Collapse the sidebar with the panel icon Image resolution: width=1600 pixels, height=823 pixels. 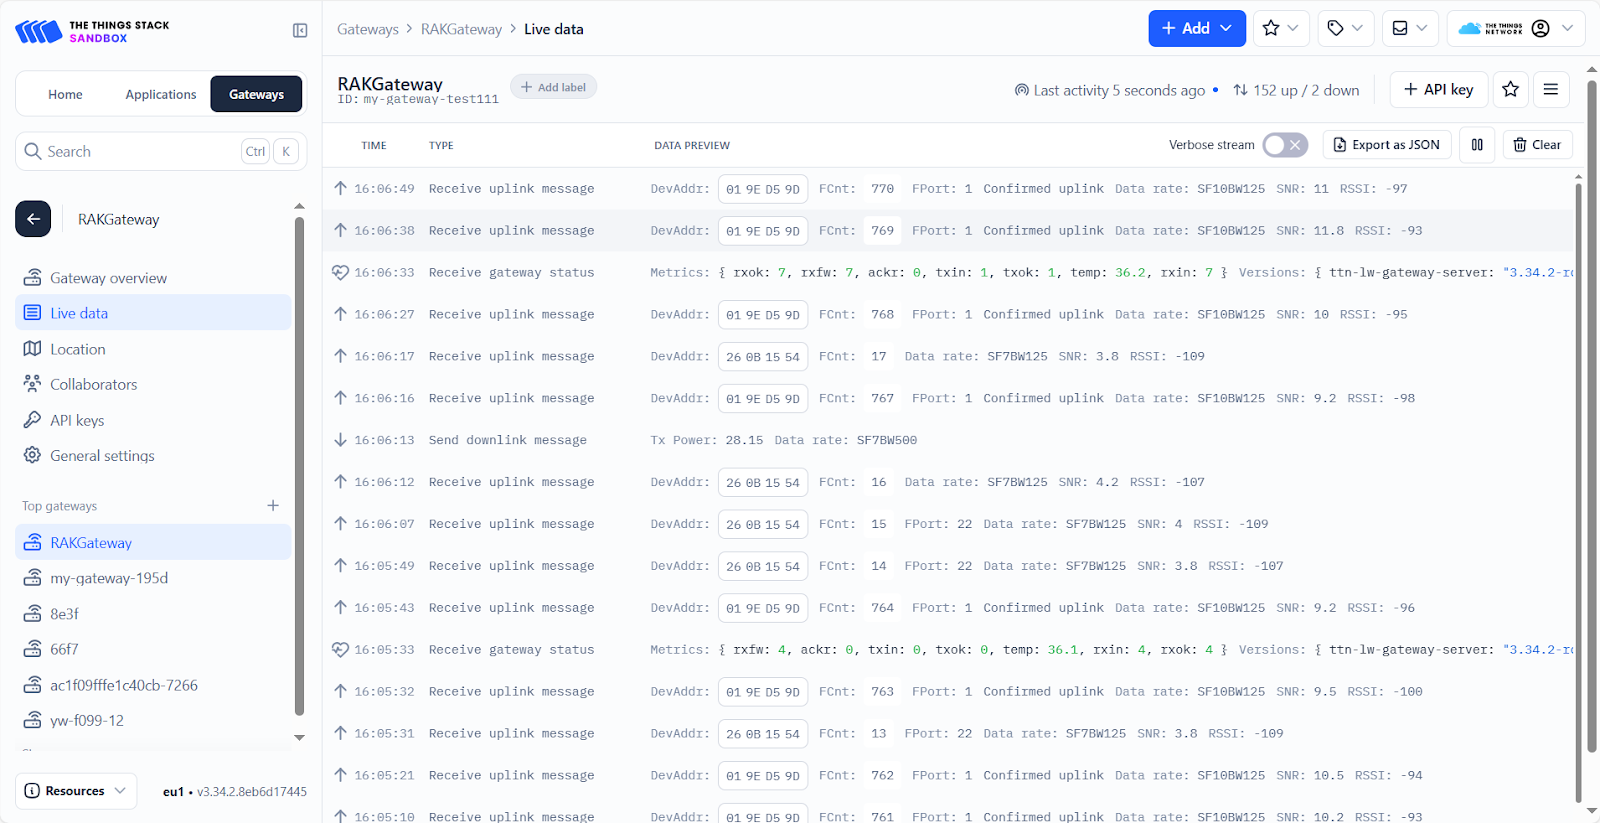click(300, 31)
